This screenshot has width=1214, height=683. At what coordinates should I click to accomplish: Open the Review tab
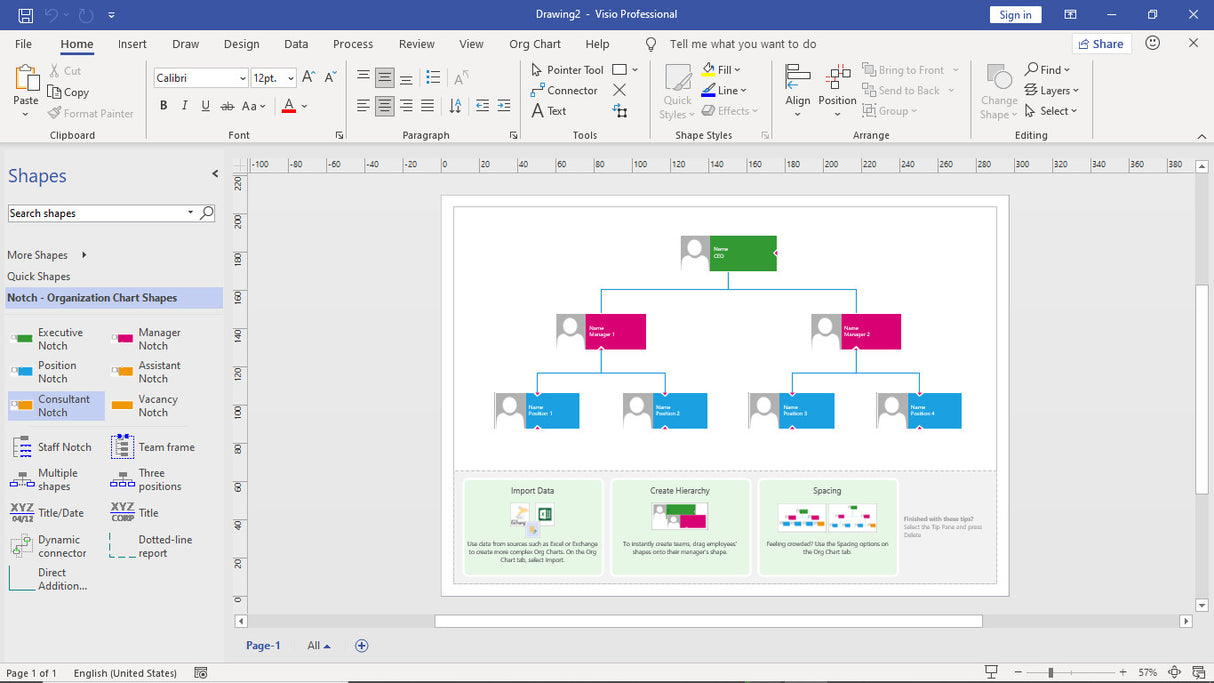pos(416,43)
